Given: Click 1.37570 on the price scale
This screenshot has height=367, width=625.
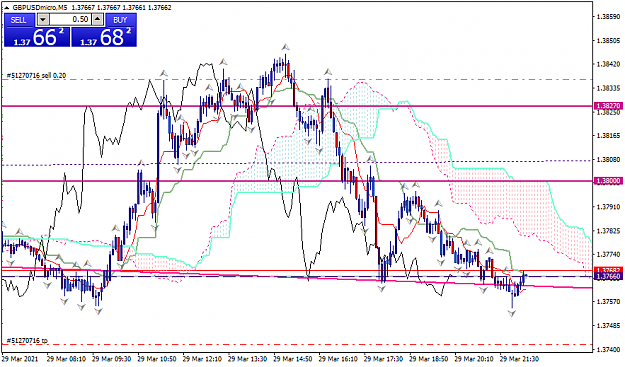Looking at the screenshot, I should (609, 302).
